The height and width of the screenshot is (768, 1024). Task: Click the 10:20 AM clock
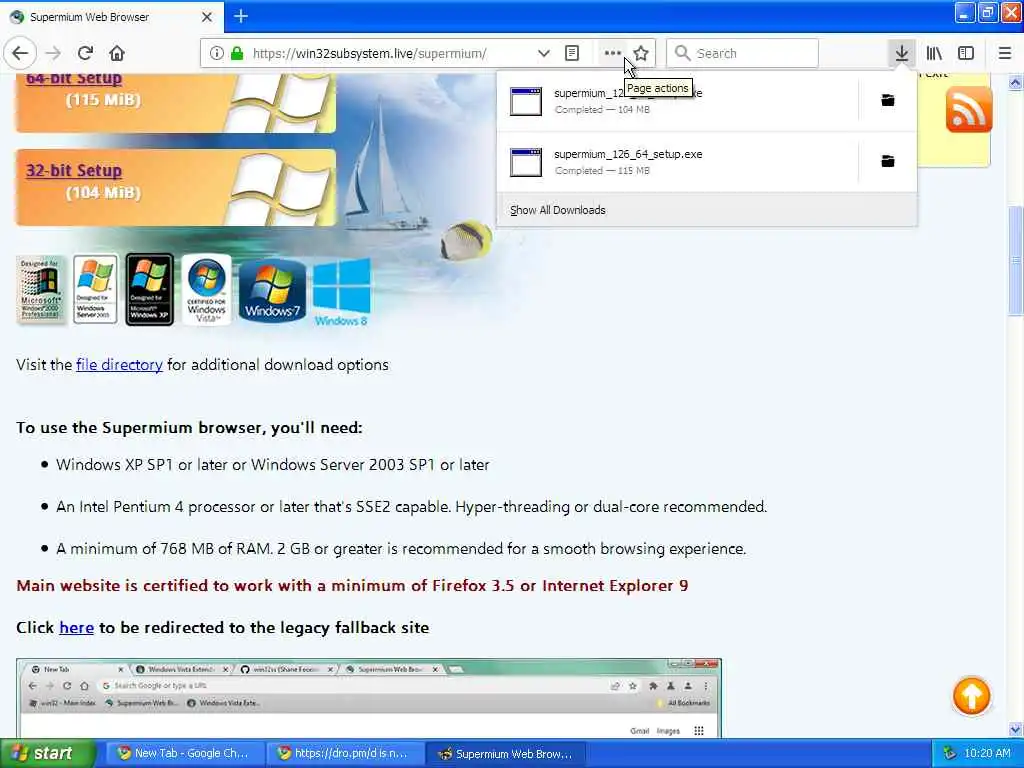[987, 754]
